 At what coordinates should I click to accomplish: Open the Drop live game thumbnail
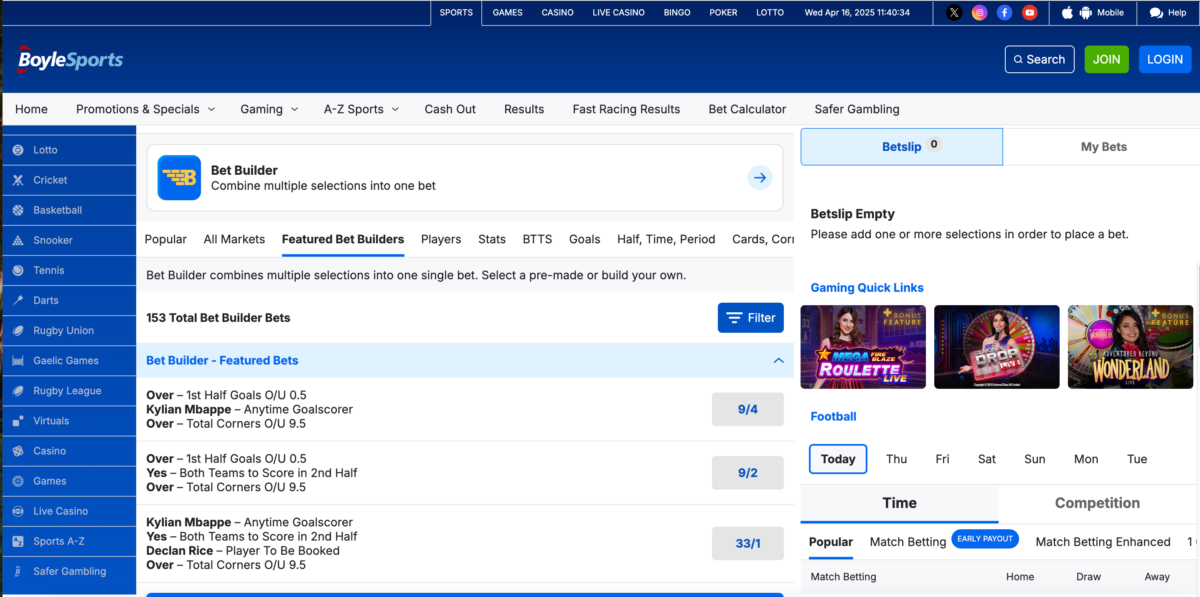click(x=996, y=347)
